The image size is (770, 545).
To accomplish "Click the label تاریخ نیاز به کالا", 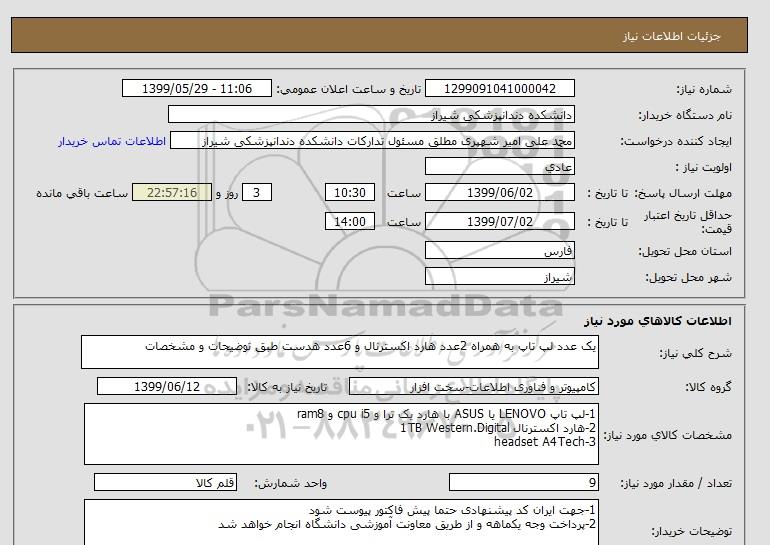I will tap(287, 387).
